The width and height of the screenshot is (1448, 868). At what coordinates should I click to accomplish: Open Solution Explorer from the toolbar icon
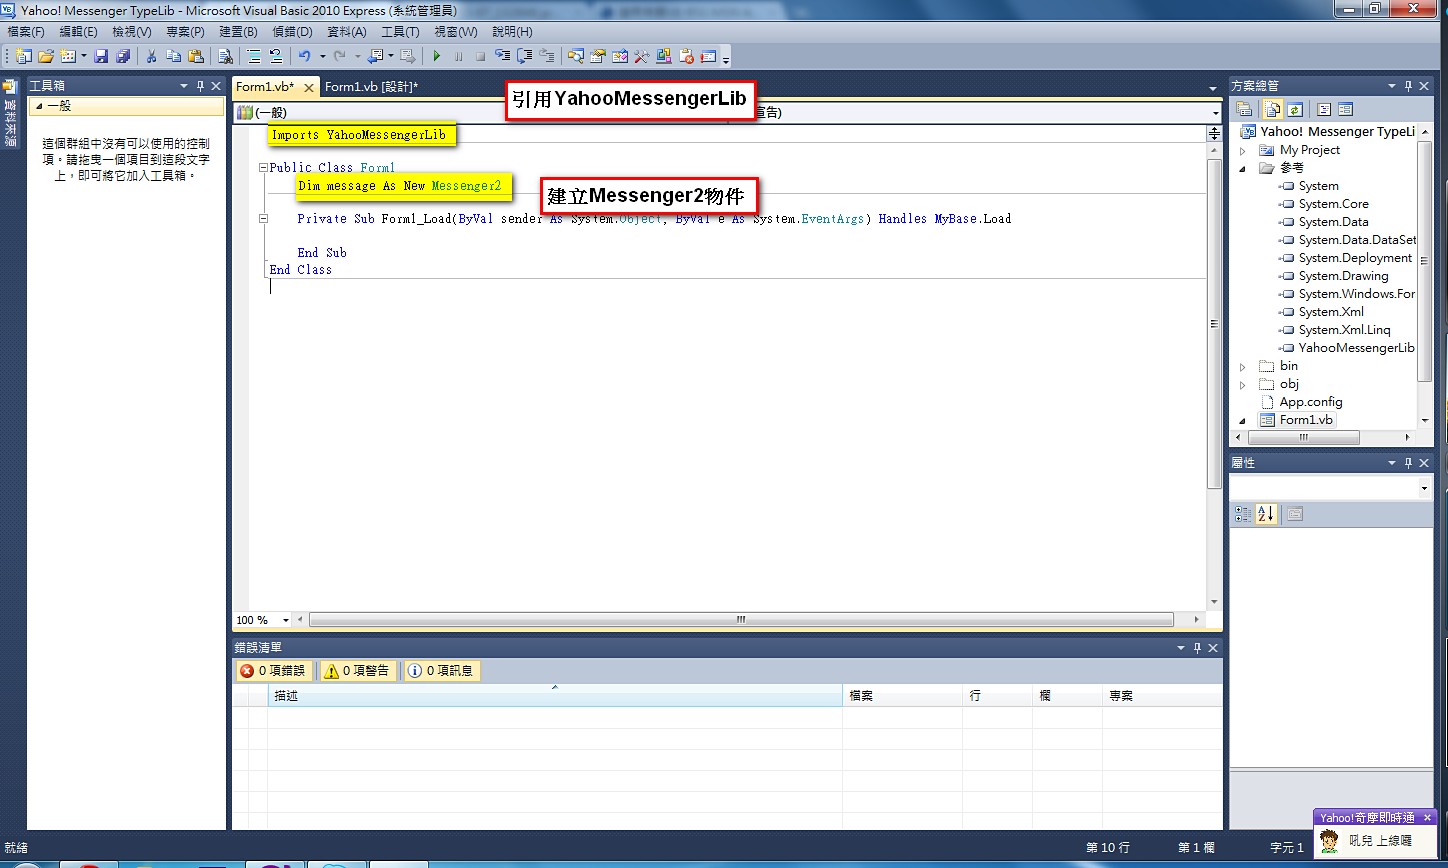(x=575, y=56)
